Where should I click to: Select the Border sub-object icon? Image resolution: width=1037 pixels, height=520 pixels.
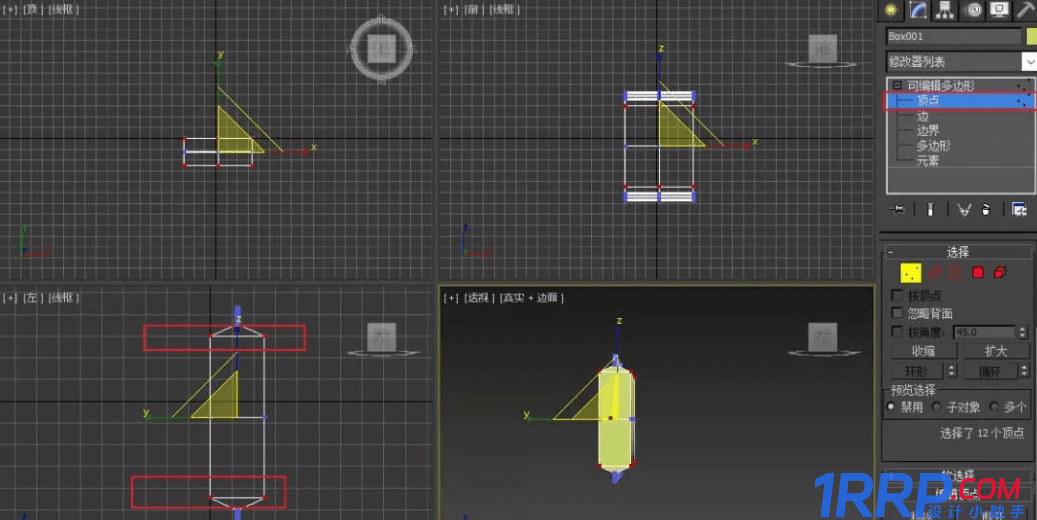[955, 272]
